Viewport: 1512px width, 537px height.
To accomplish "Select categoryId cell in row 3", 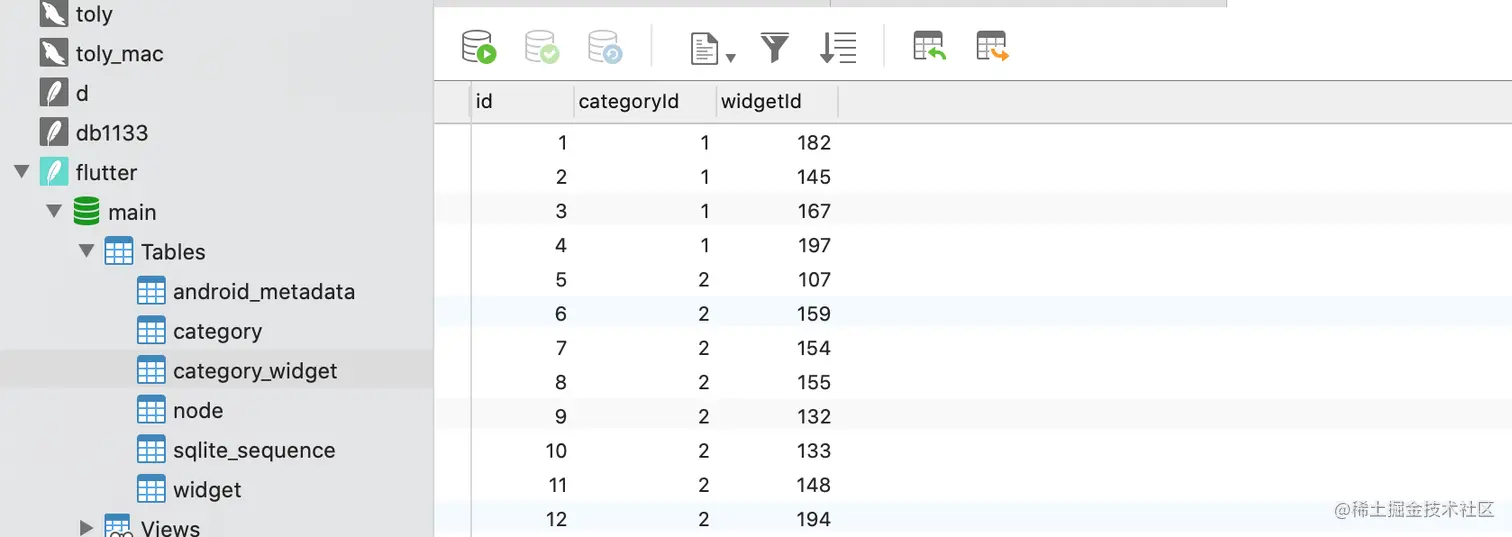I will click(x=705, y=211).
